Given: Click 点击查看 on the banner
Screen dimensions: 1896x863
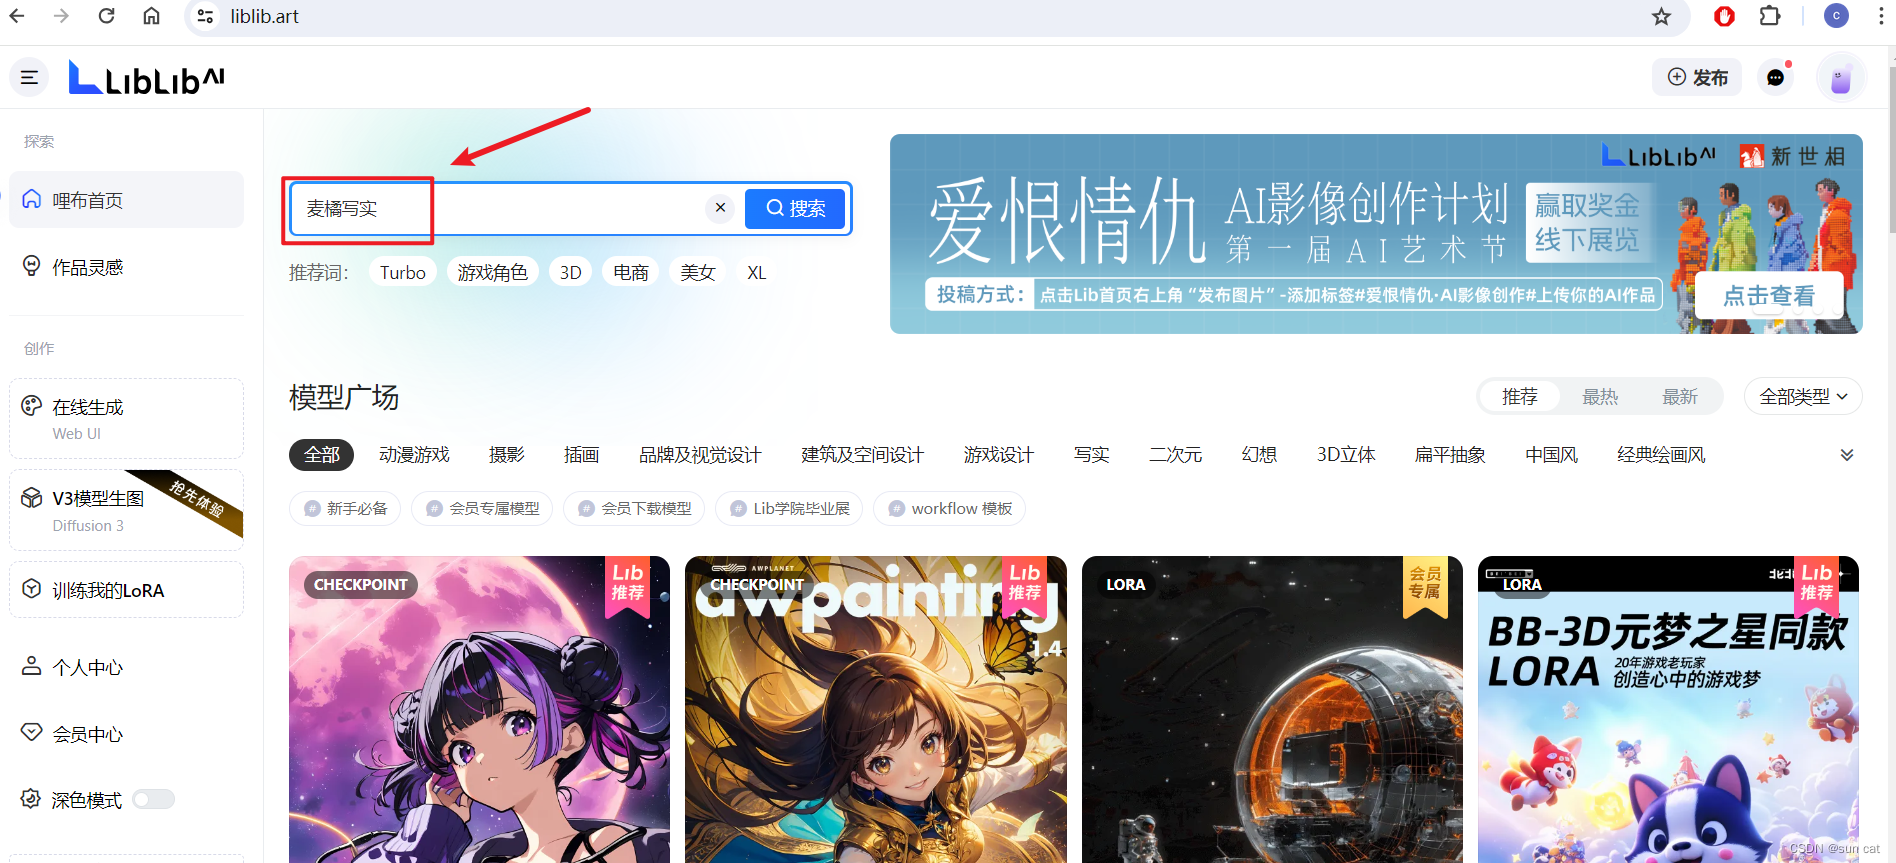Looking at the screenshot, I should [x=1769, y=296].
